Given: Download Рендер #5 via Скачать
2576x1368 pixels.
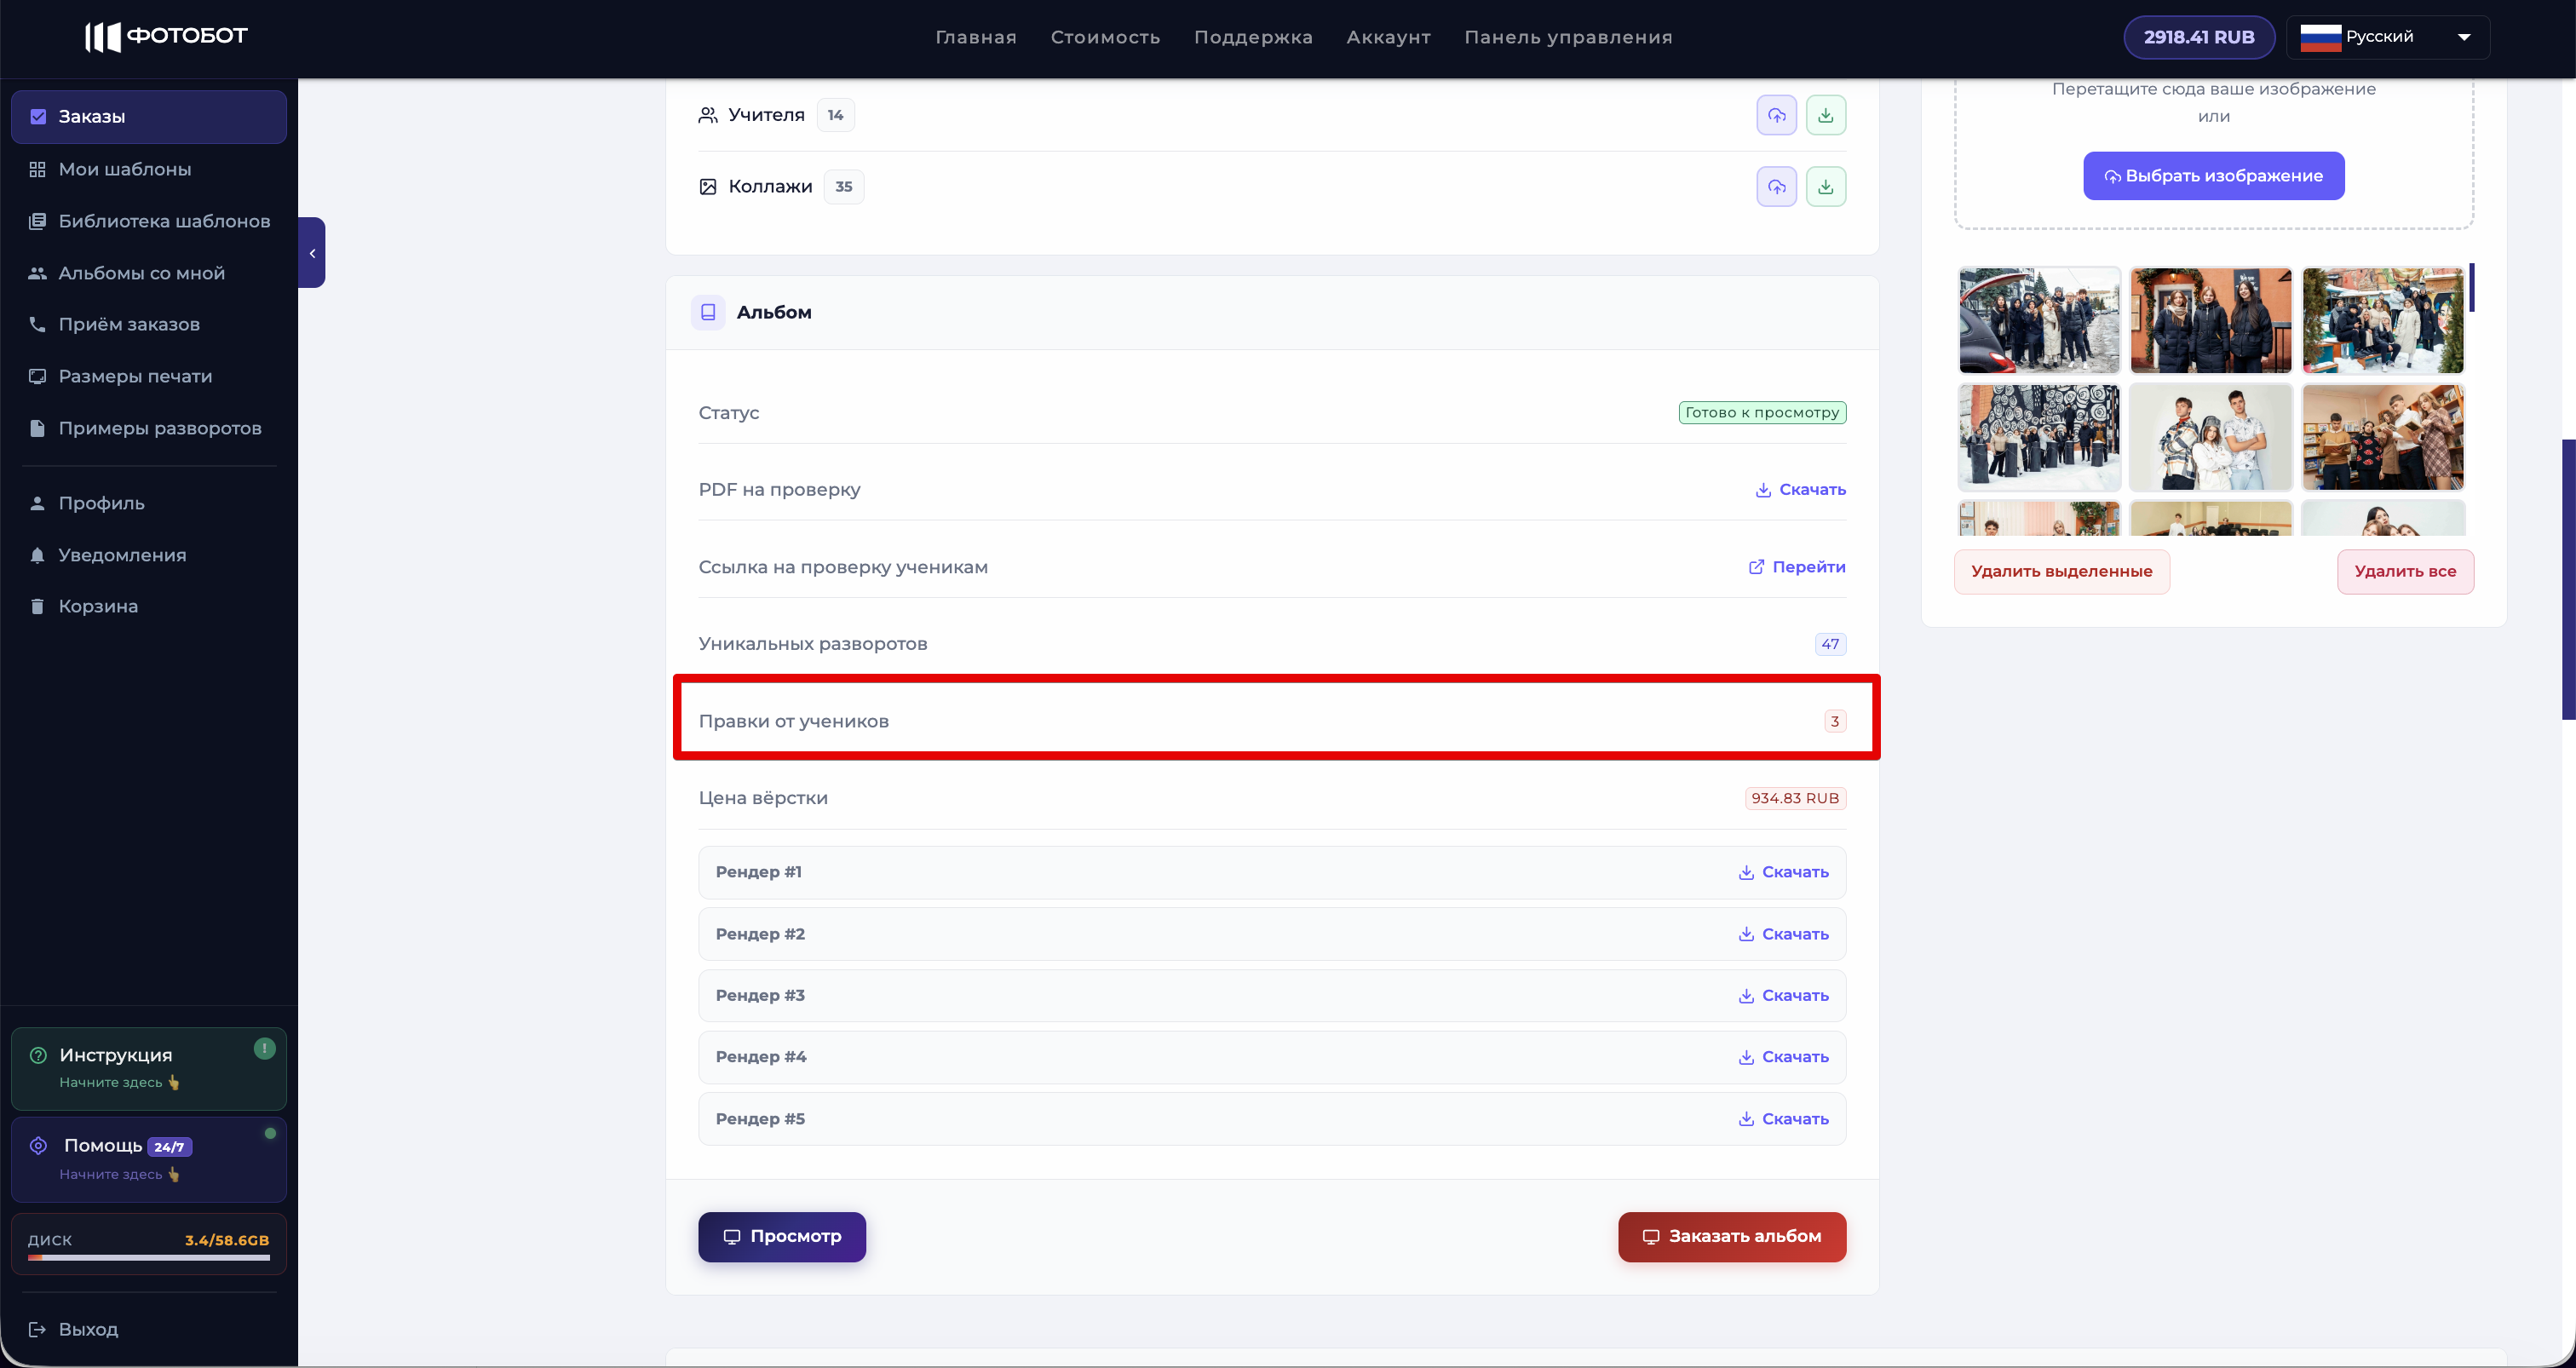Looking at the screenshot, I should 1783,1119.
